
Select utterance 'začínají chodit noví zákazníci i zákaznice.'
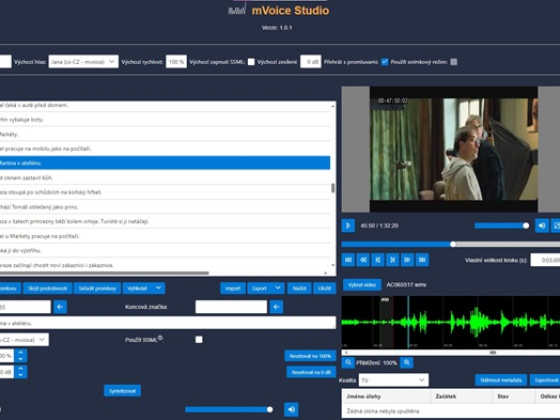click(165, 265)
